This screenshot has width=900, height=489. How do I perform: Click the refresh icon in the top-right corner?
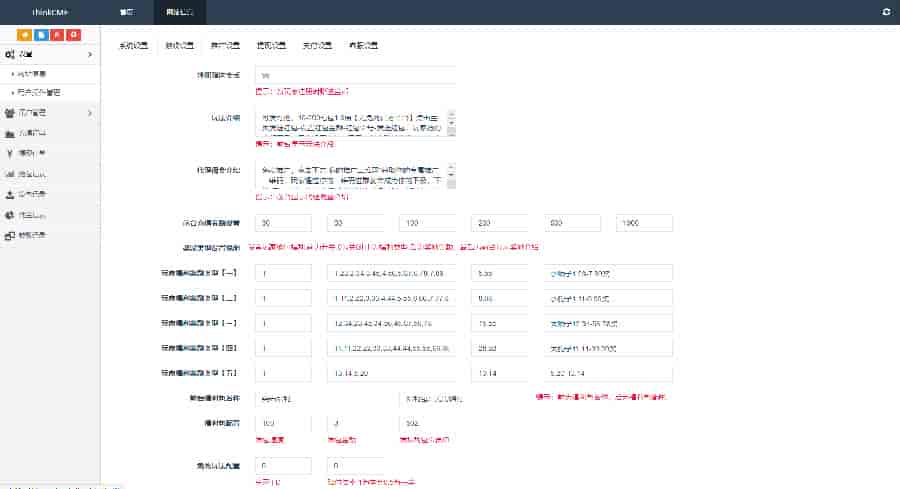pyautogui.click(x=885, y=12)
